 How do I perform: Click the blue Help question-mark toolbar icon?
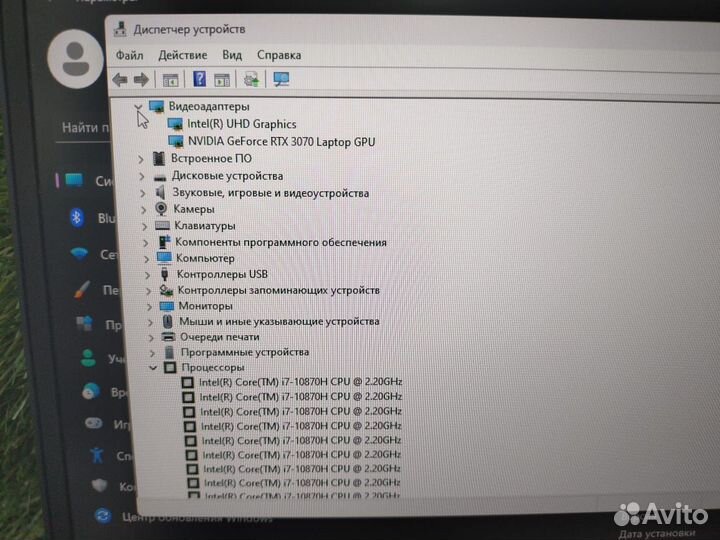coord(199,79)
